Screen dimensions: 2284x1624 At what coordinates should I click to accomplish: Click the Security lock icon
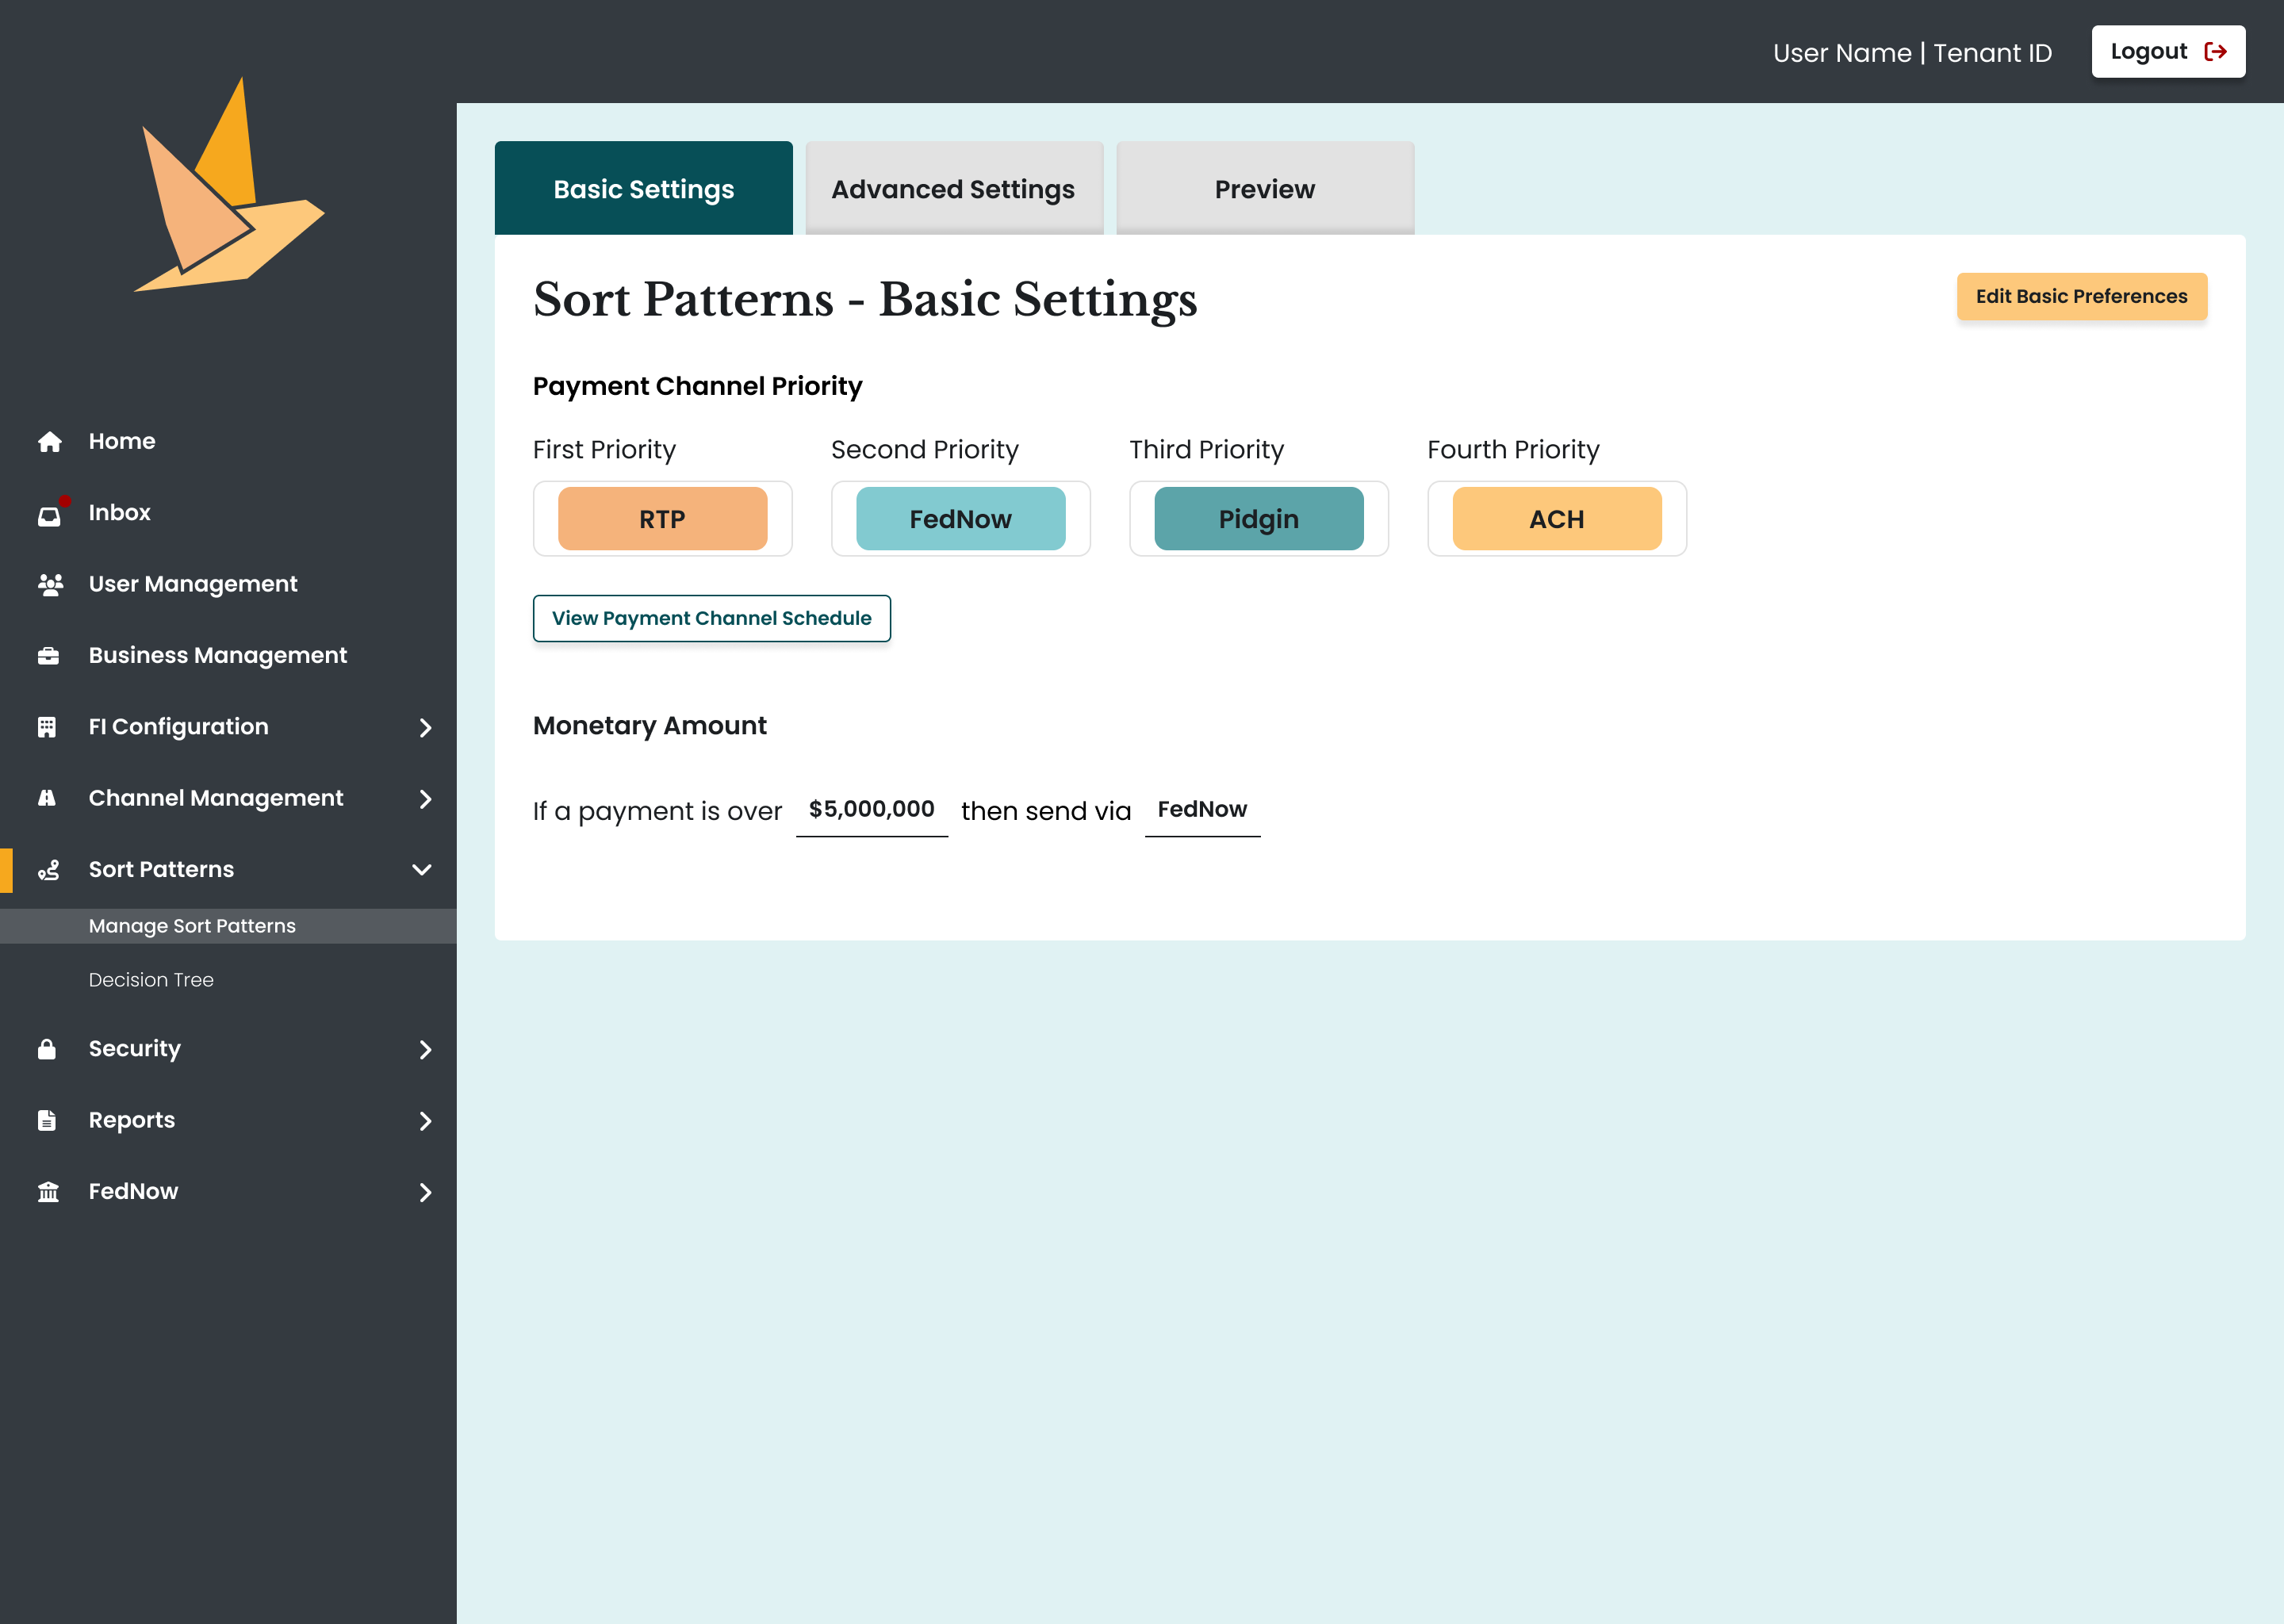(47, 1049)
